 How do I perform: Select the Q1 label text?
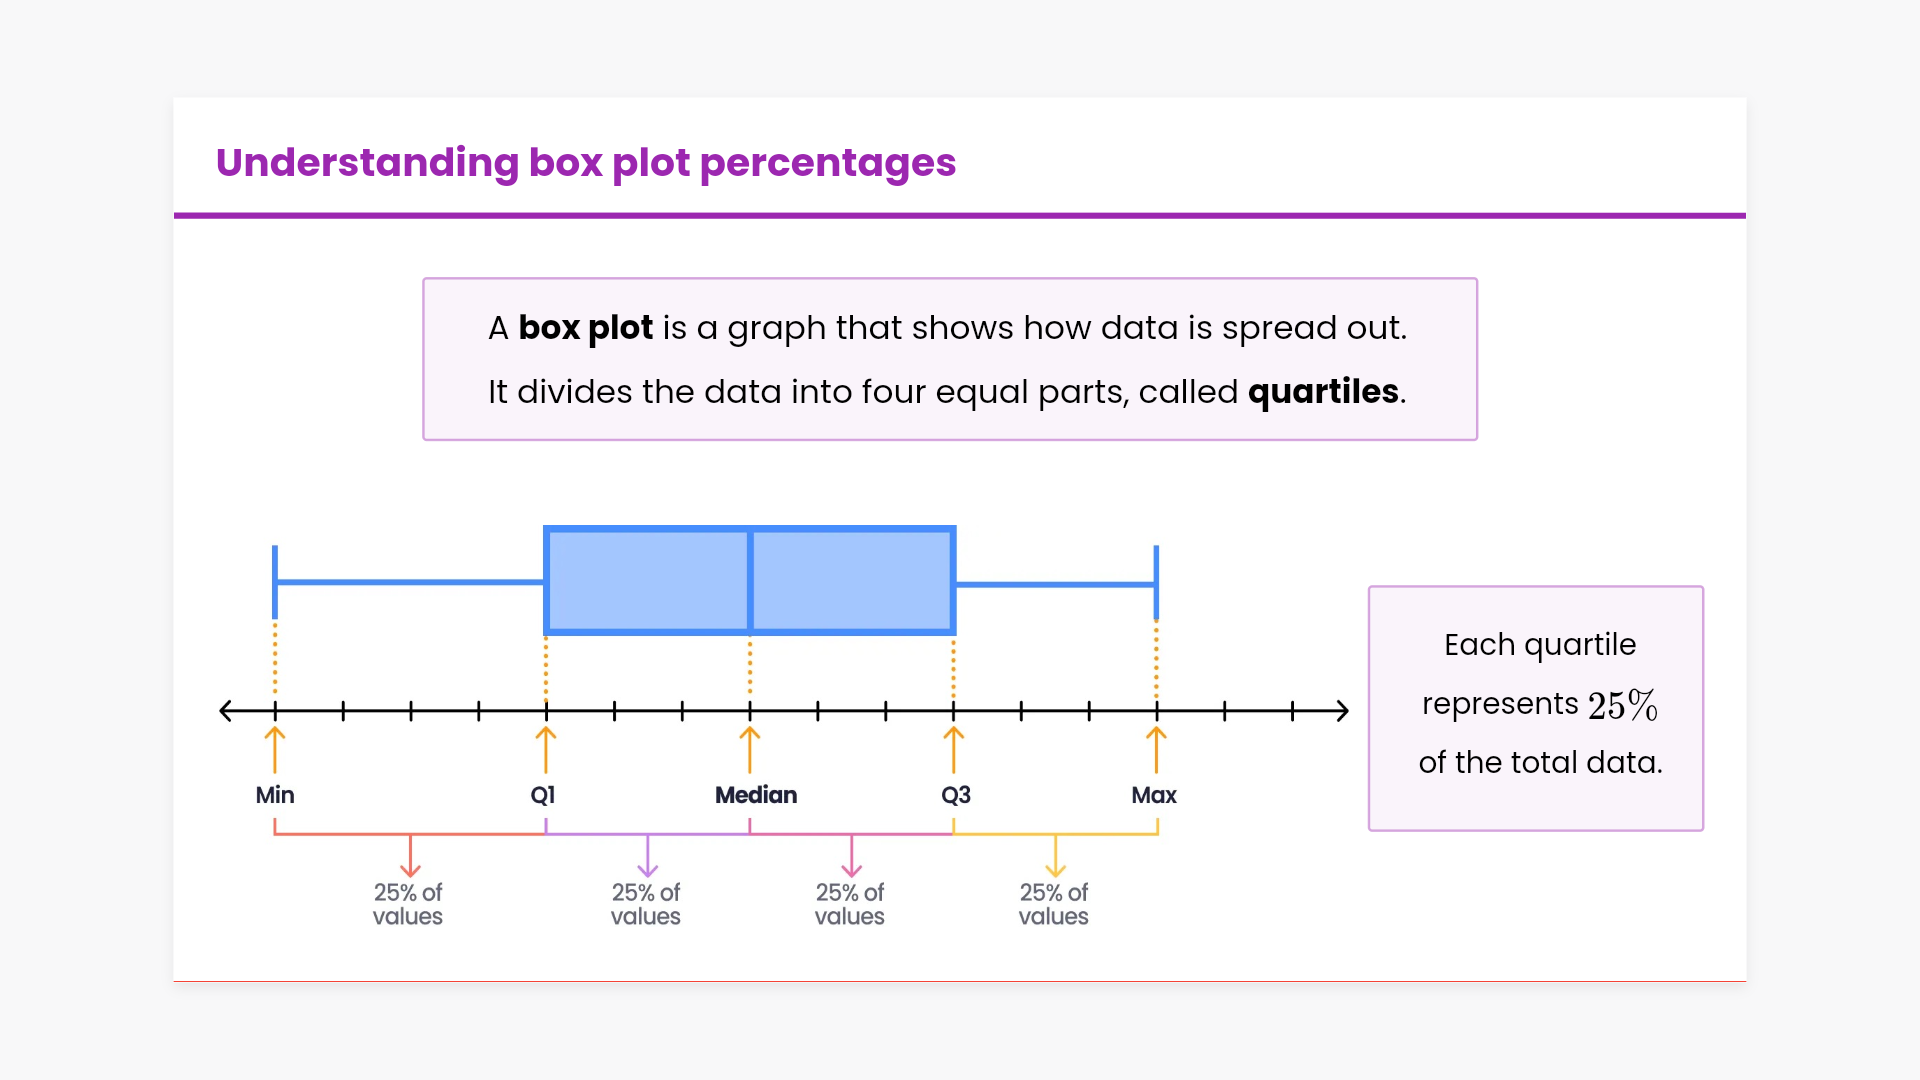[x=543, y=795]
